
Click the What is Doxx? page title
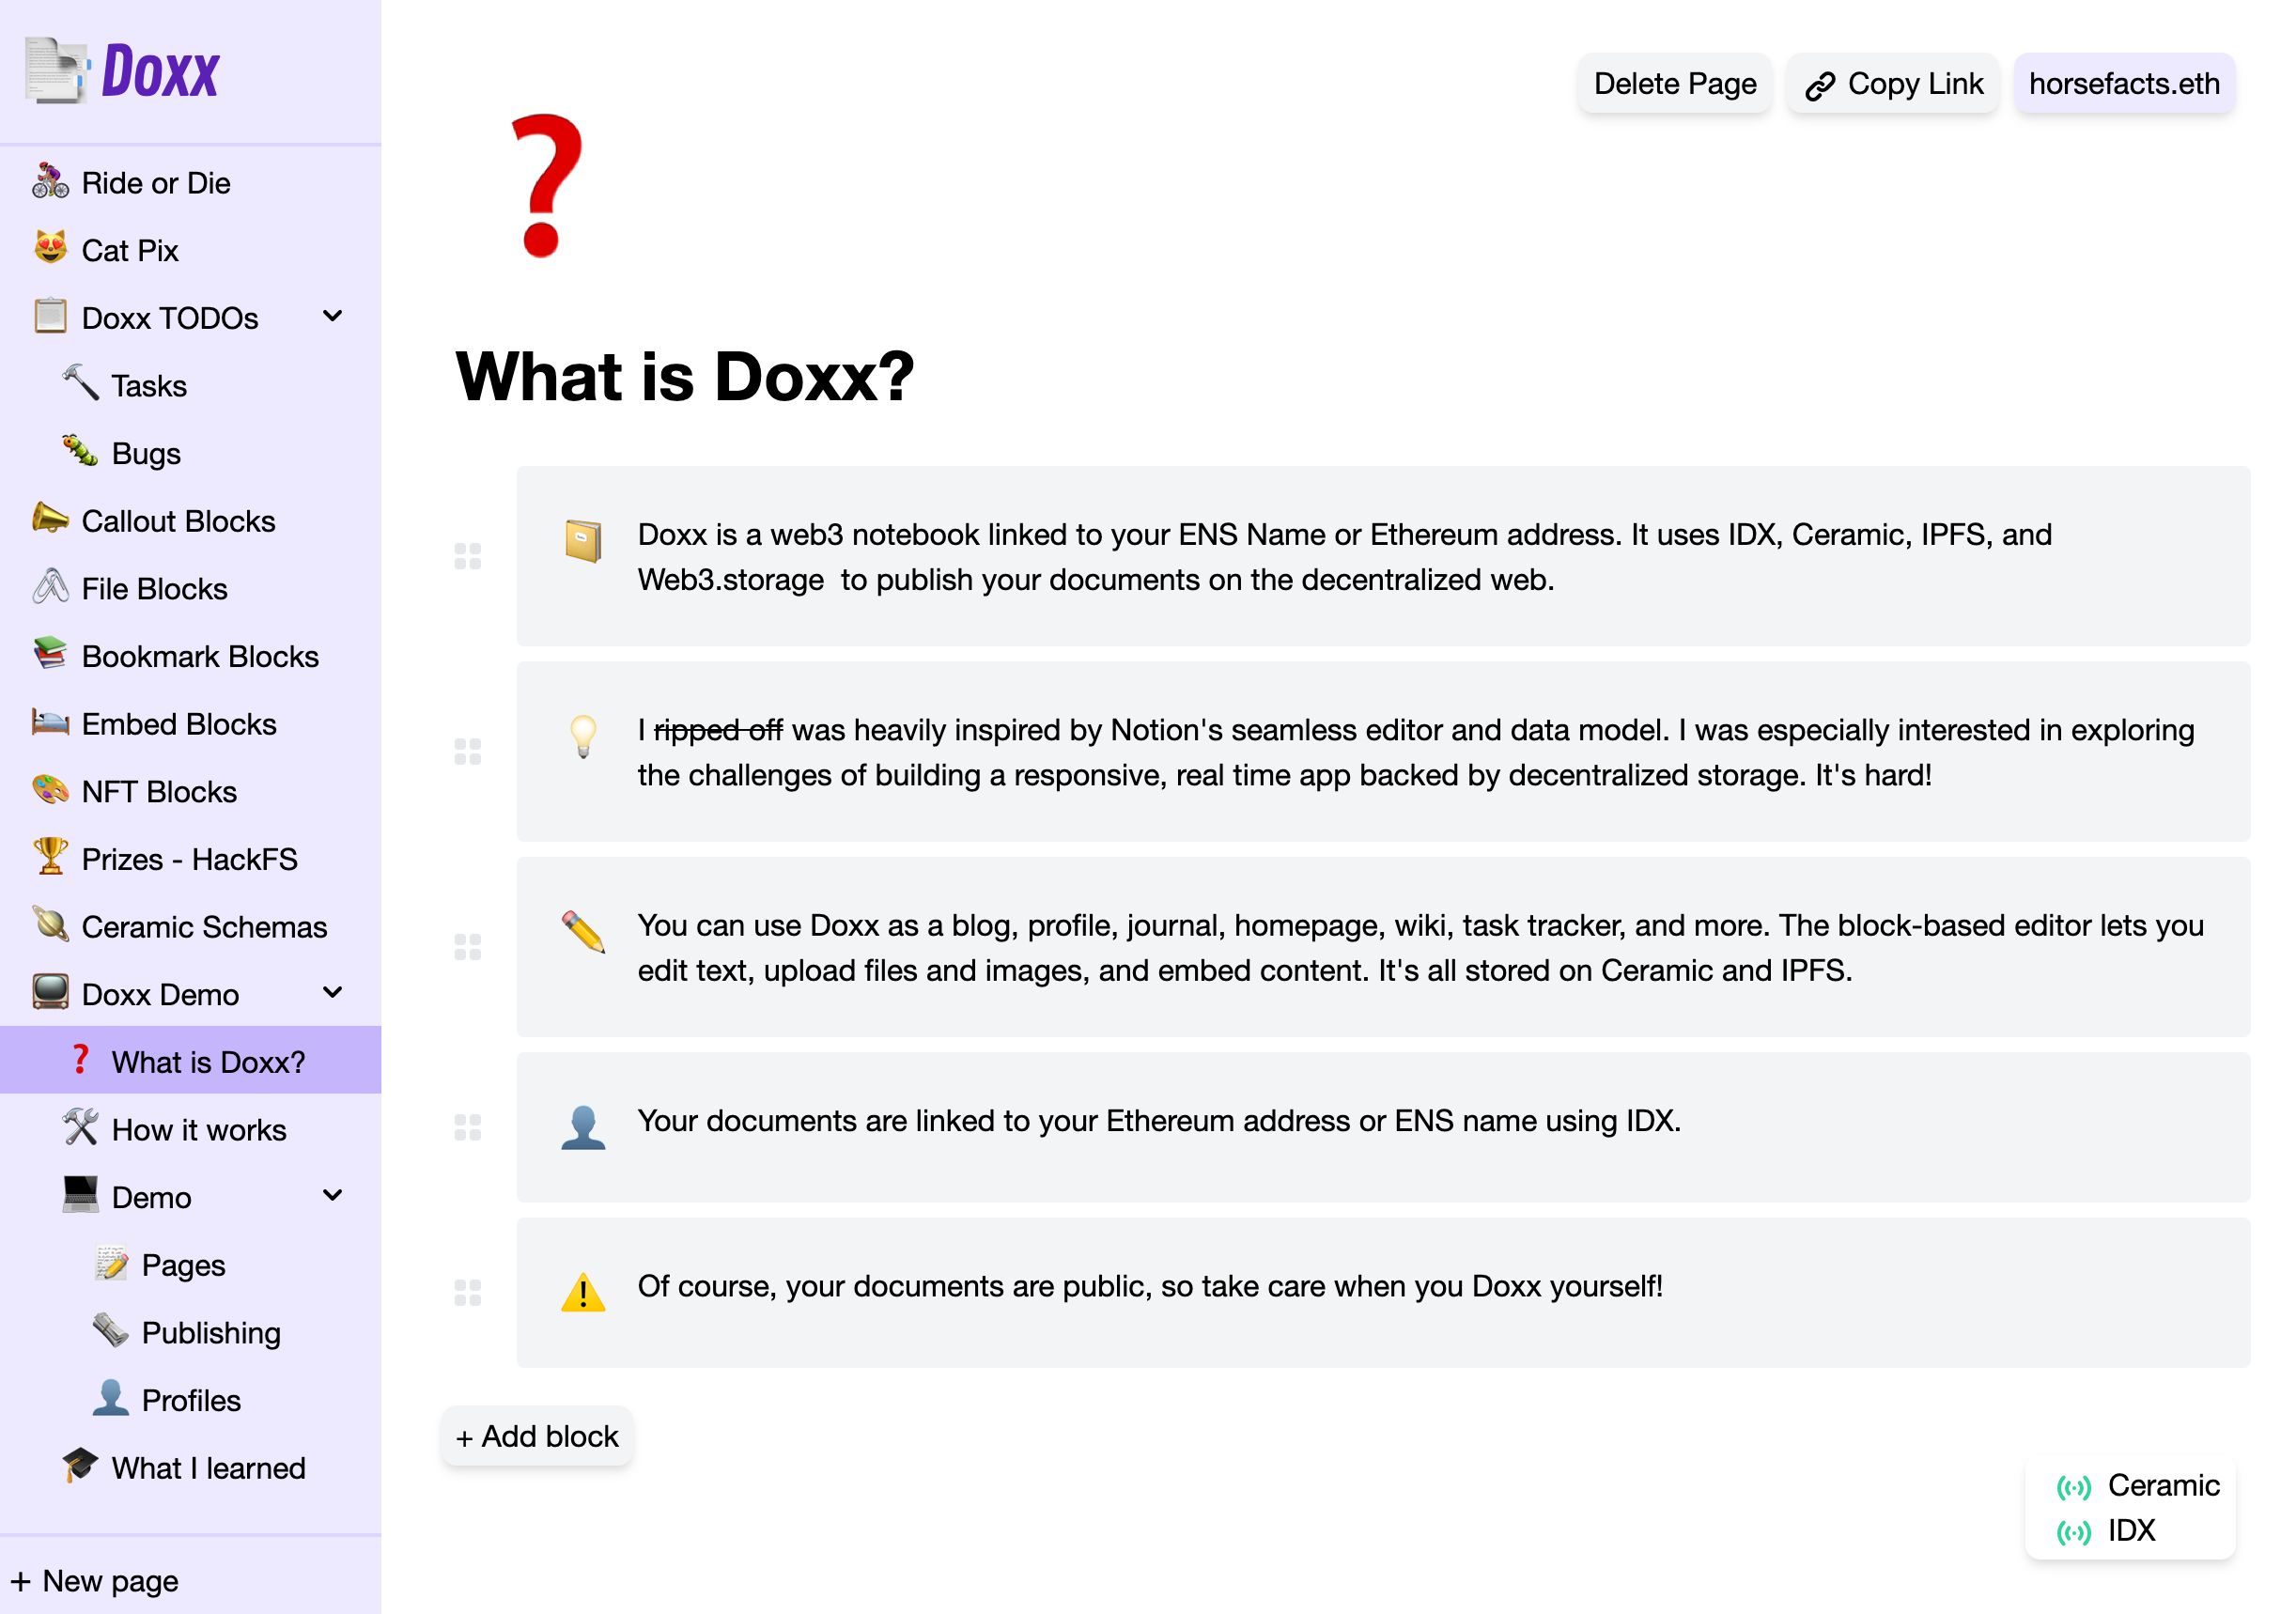(685, 377)
